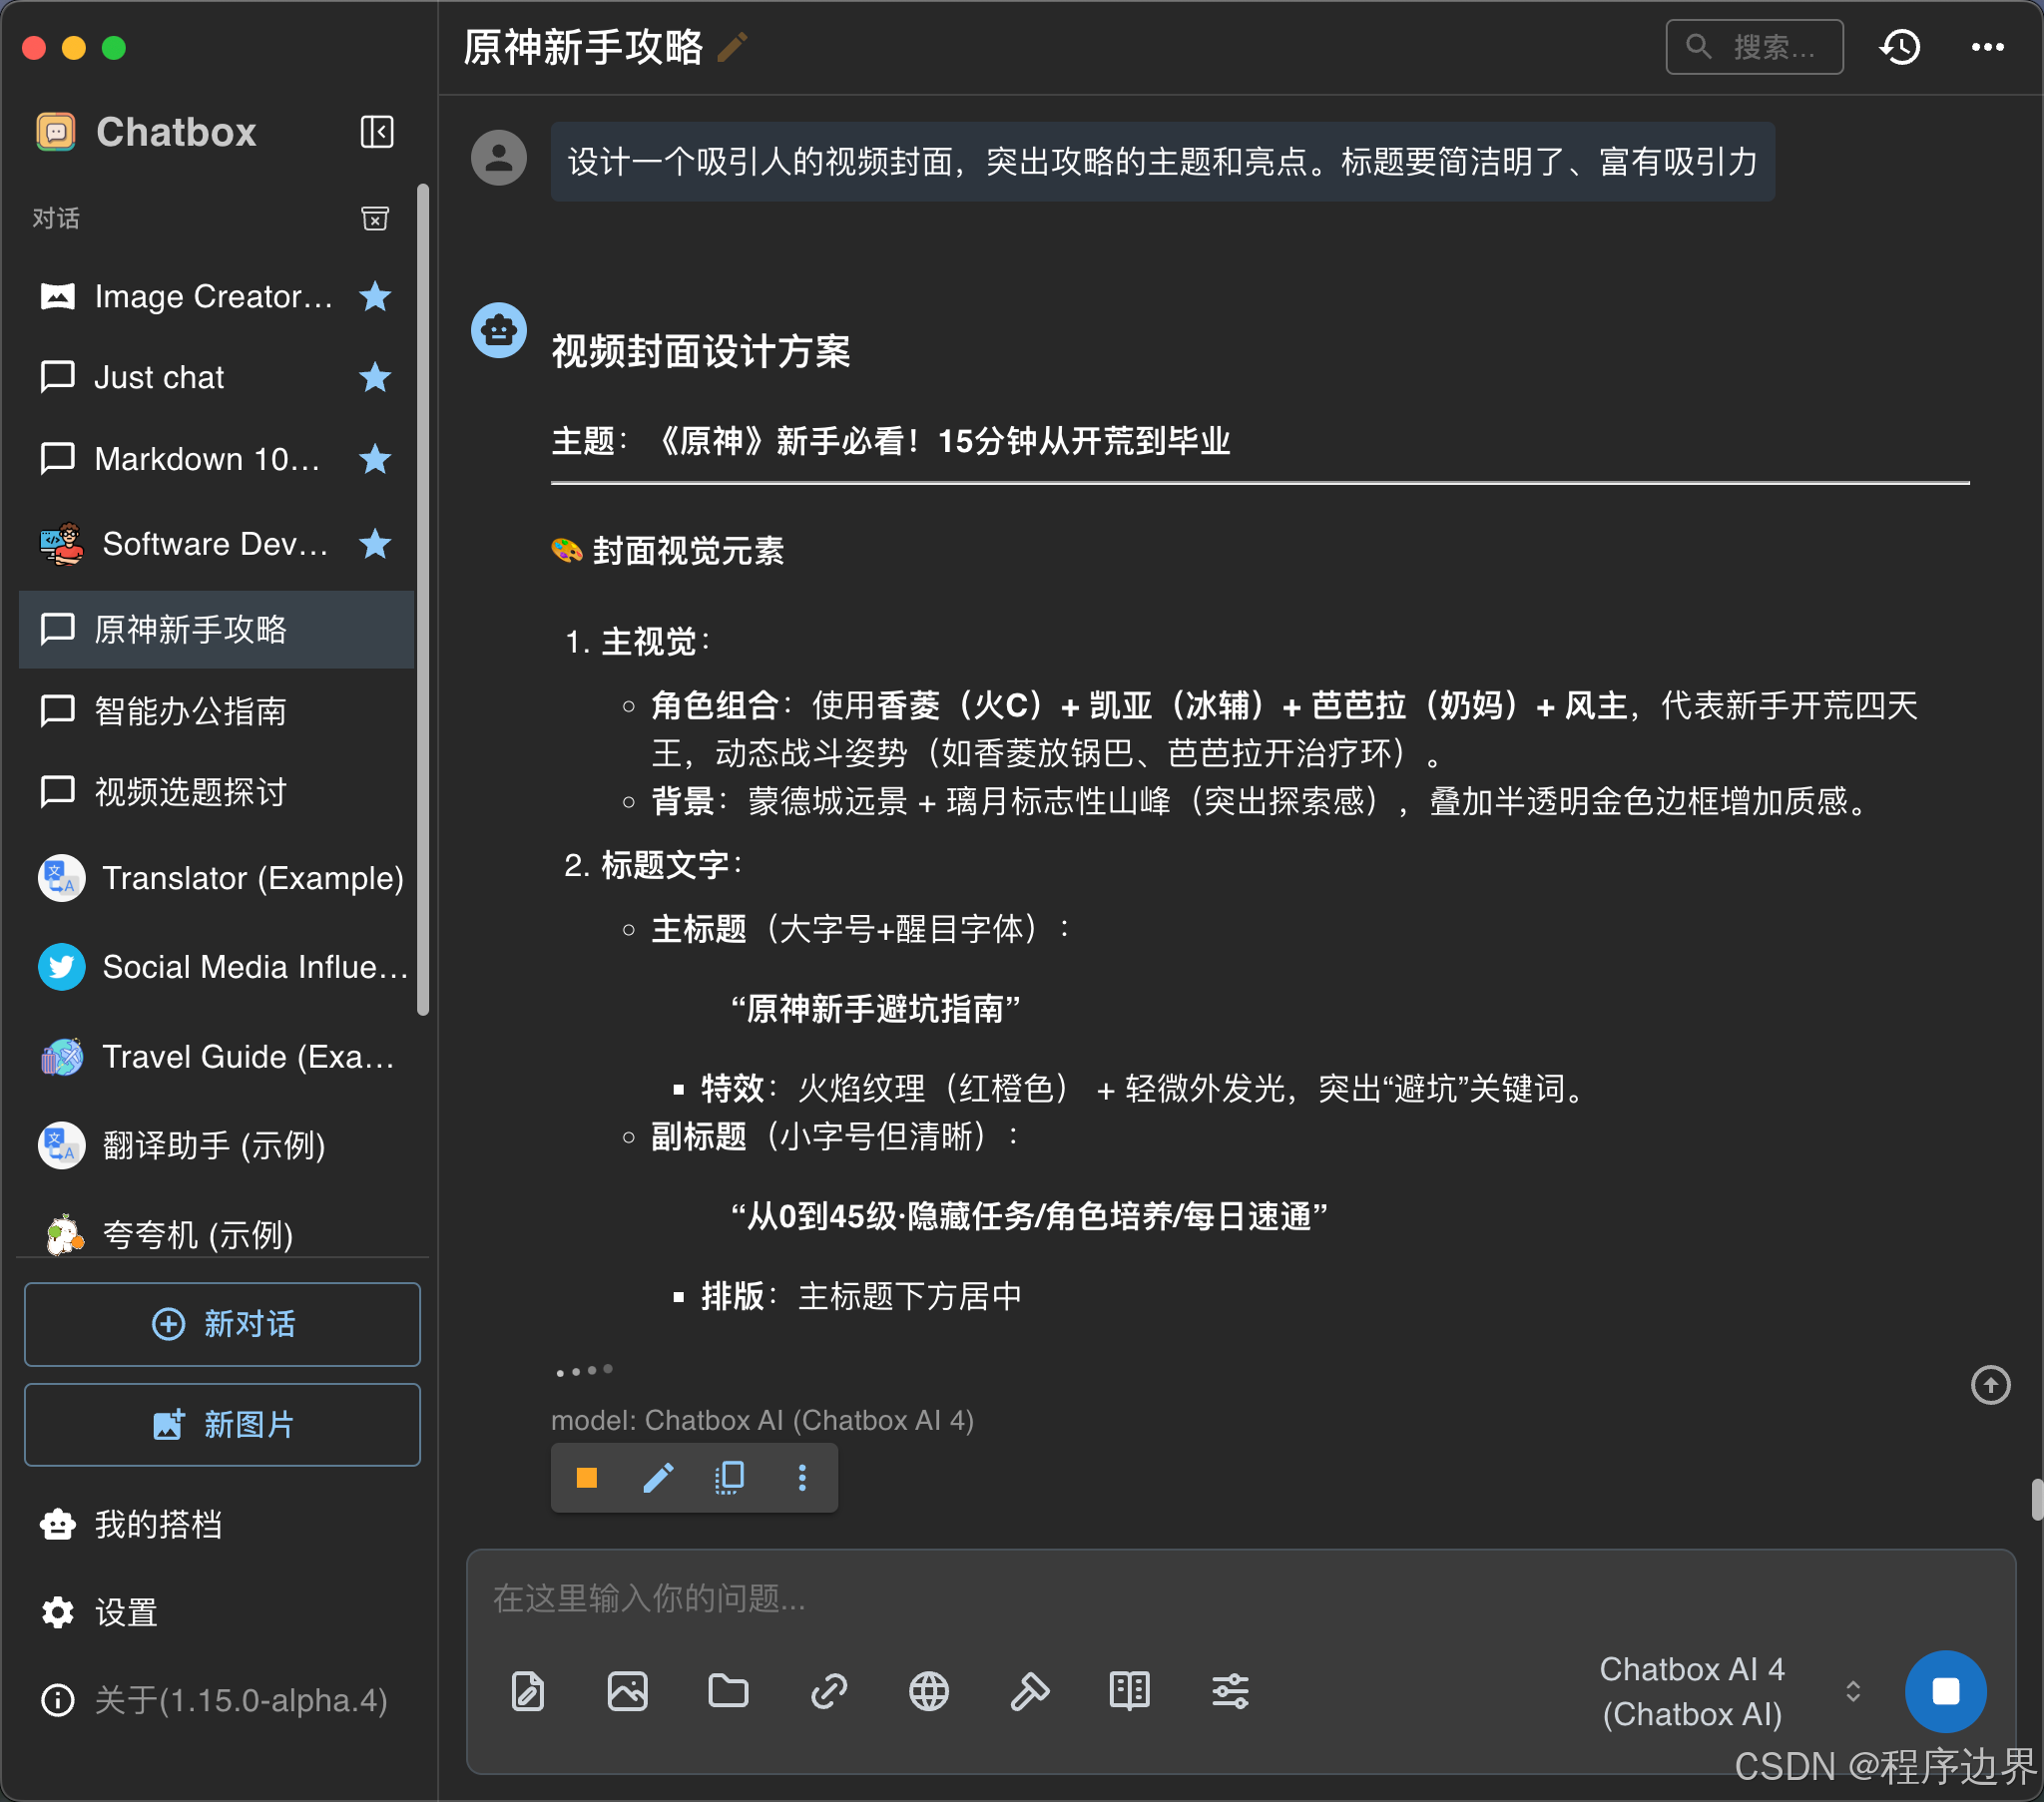Toggle star on Image Creator conversation
Viewport: 2044px width, 1802px height.
375,296
